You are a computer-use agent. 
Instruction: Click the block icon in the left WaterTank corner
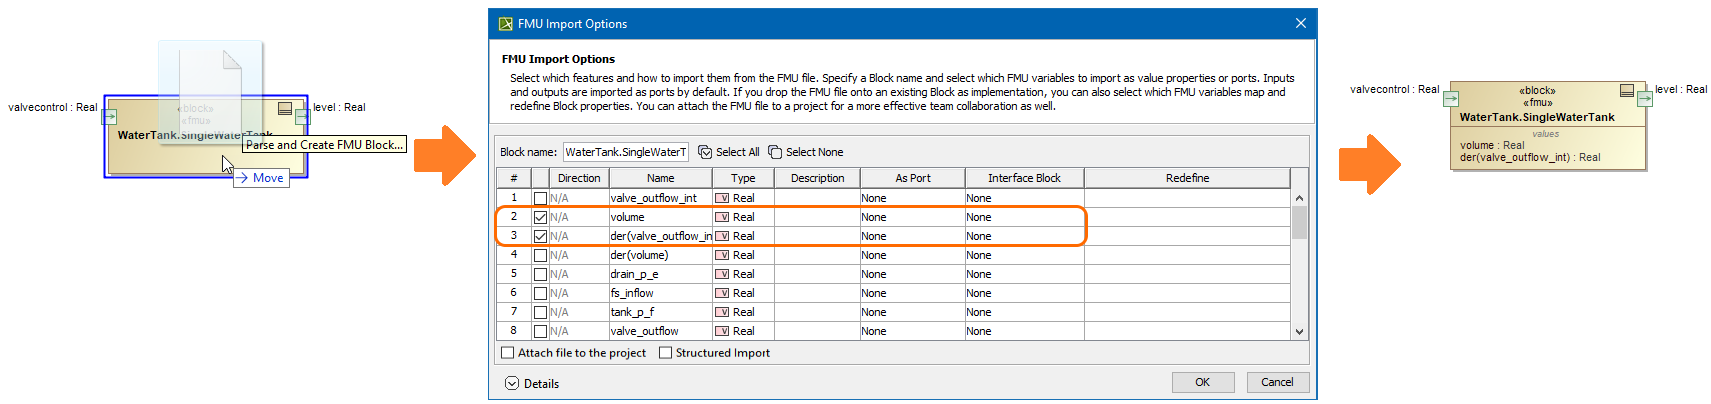click(285, 108)
